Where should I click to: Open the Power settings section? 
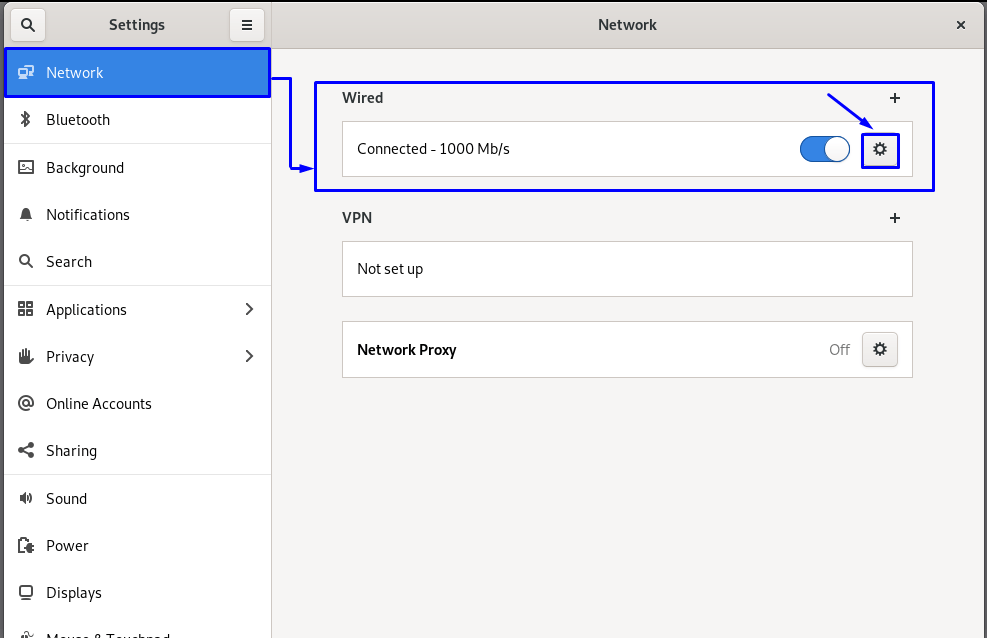click(x=25, y=545)
